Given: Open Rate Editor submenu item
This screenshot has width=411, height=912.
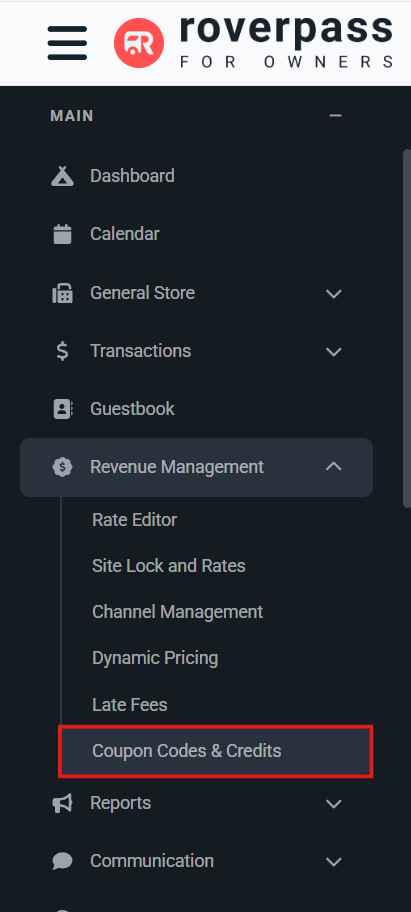Looking at the screenshot, I should point(134,519).
